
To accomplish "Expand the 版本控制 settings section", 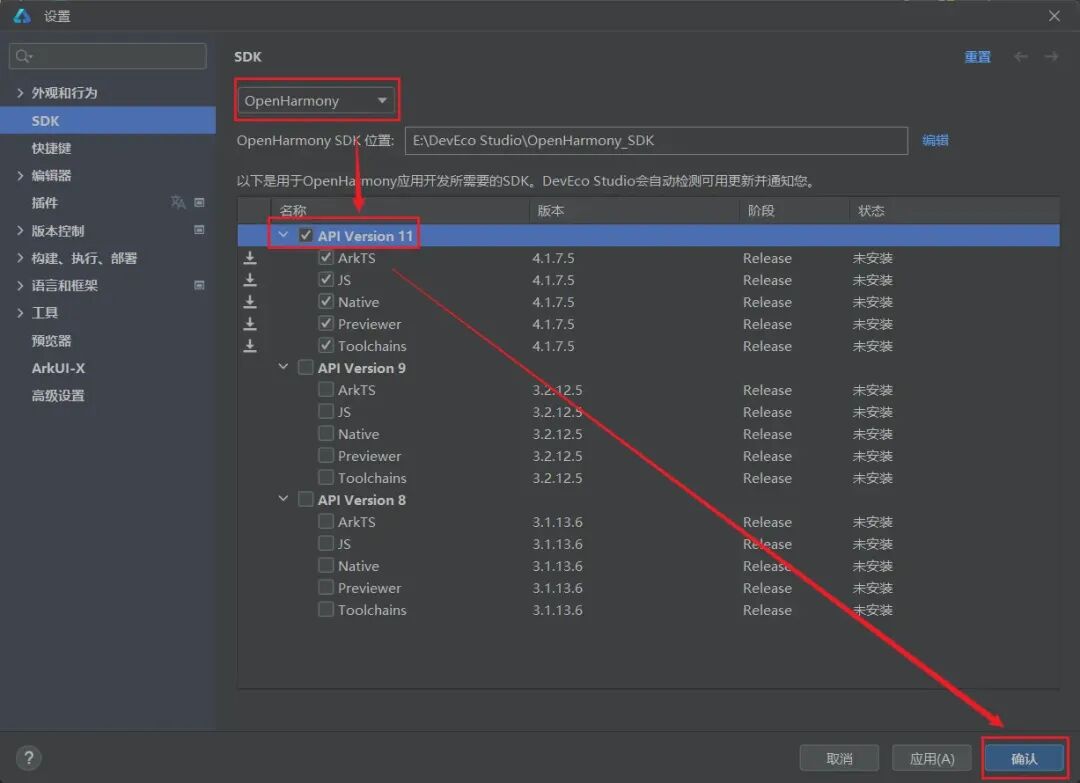I will (20, 230).
